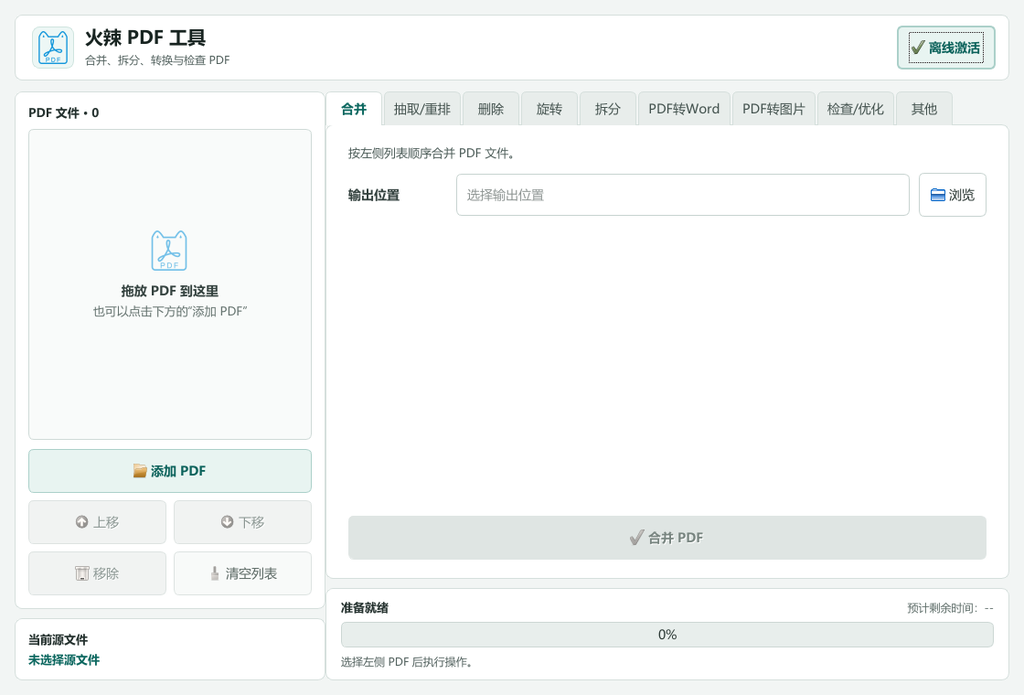
Task: Click the 准备就绪 status label
Action: pyautogui.click(x=364, y=608)
